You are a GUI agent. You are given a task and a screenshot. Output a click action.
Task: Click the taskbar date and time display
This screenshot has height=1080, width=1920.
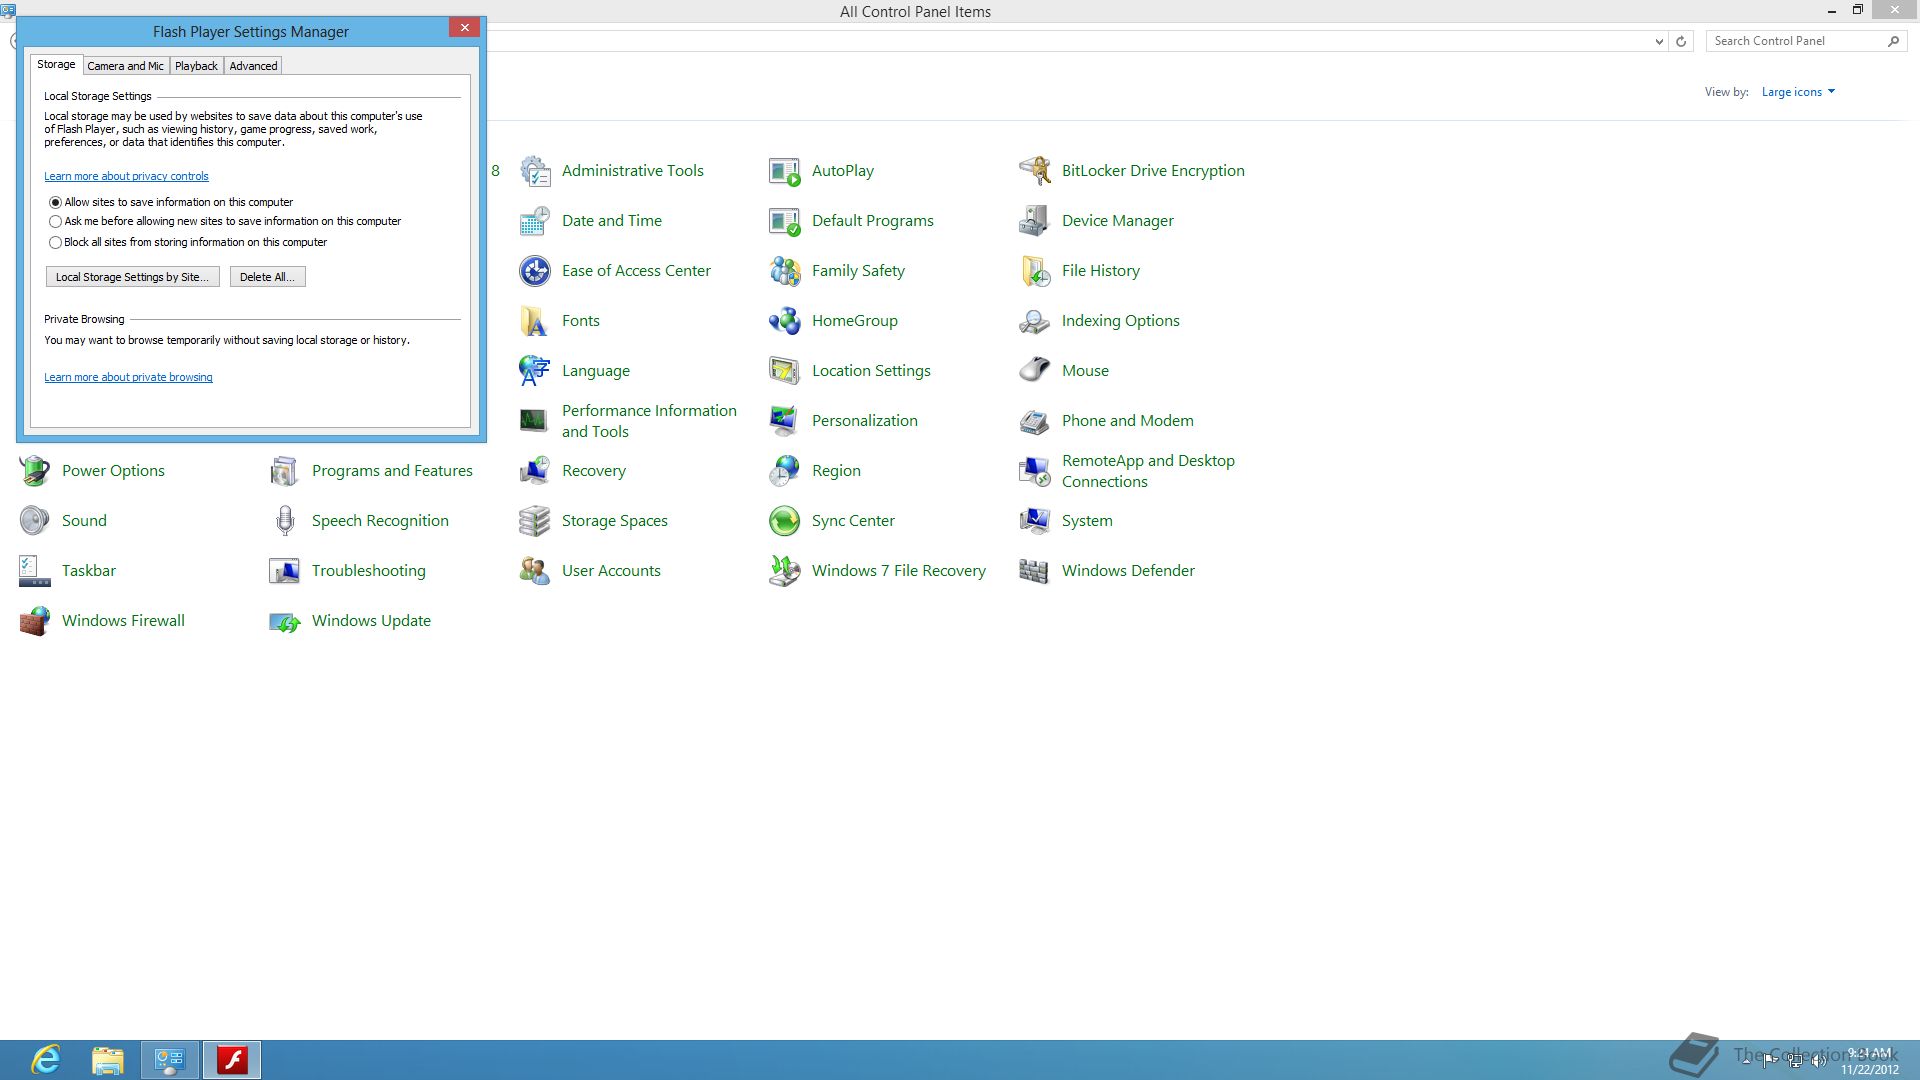(x=1870, y=1061)
